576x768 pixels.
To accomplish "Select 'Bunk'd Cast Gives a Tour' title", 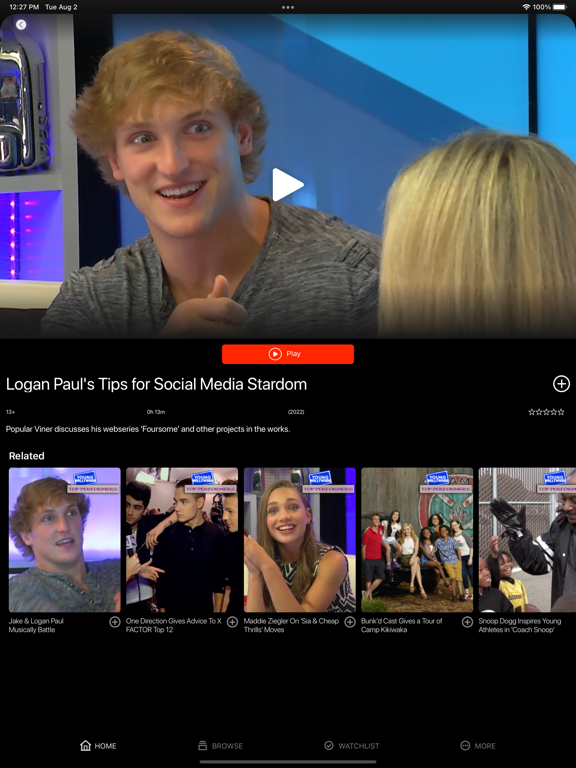I will coord(402,625).
